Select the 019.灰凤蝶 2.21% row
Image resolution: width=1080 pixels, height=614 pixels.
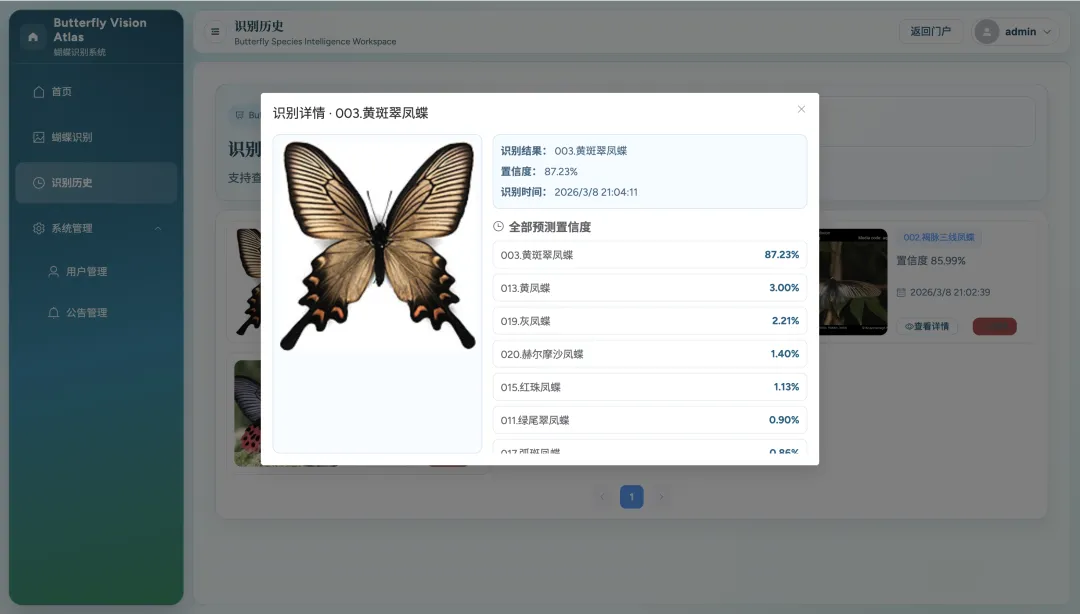650,321
